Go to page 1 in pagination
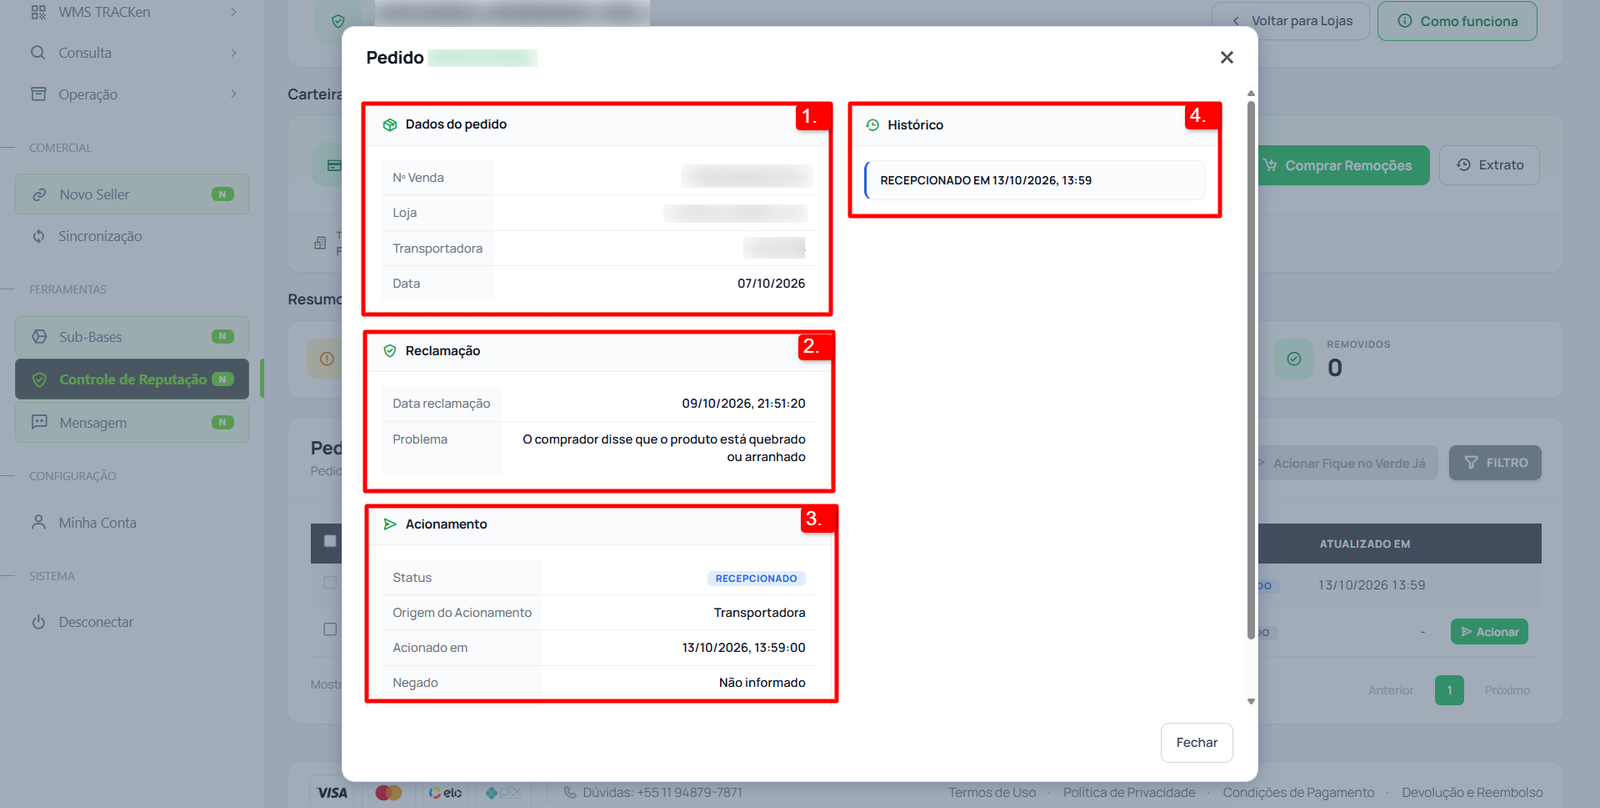 tap(1449, 690)
